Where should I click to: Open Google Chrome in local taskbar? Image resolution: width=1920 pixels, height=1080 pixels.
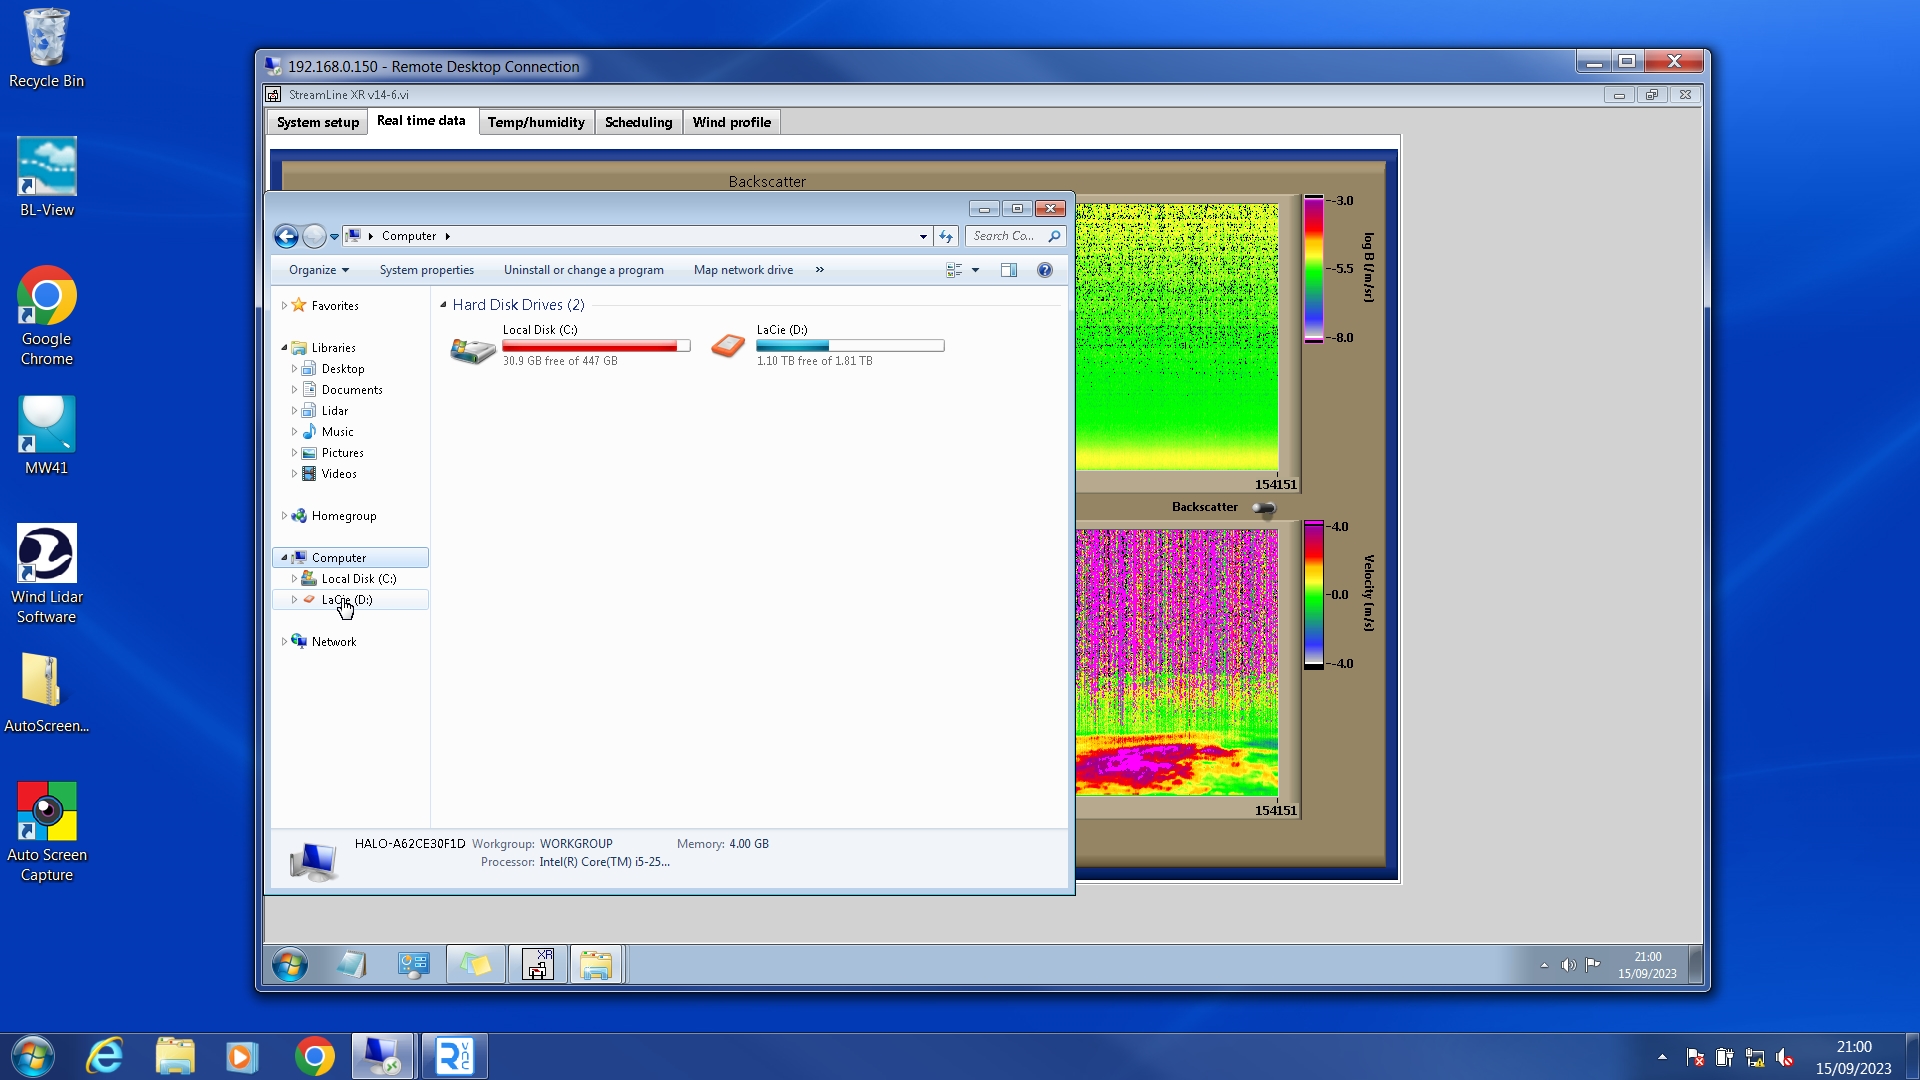[314, 1057]
